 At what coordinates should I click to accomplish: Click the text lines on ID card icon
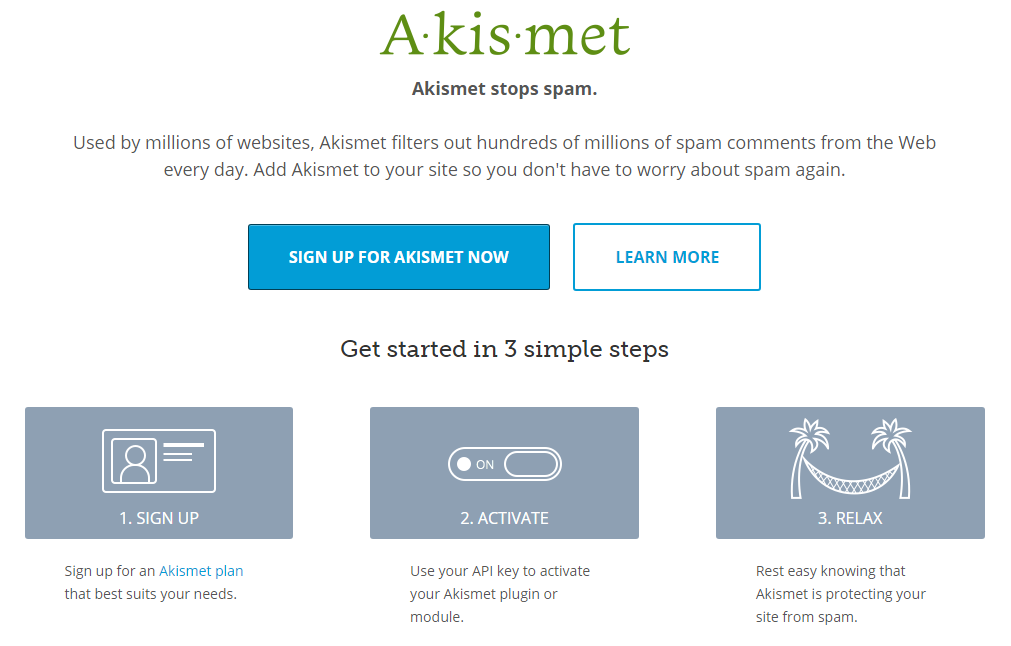coord(184,452)
